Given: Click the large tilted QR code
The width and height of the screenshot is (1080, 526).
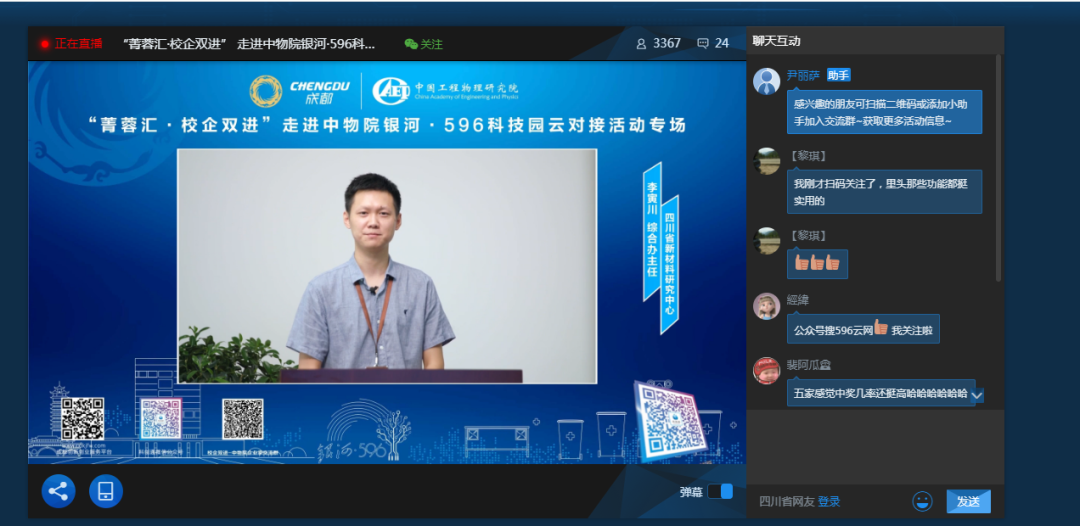Looking at the screenshot, I should tap(670, 421).
